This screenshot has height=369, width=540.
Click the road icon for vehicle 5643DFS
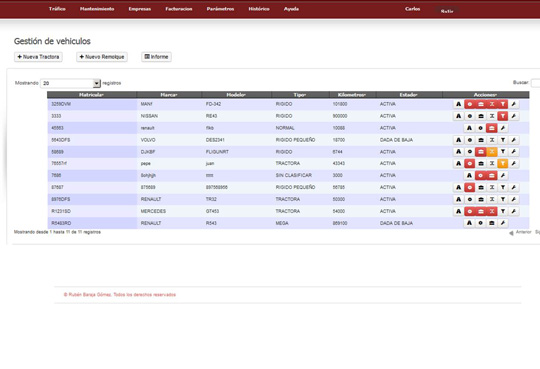[x=458, y=140]
